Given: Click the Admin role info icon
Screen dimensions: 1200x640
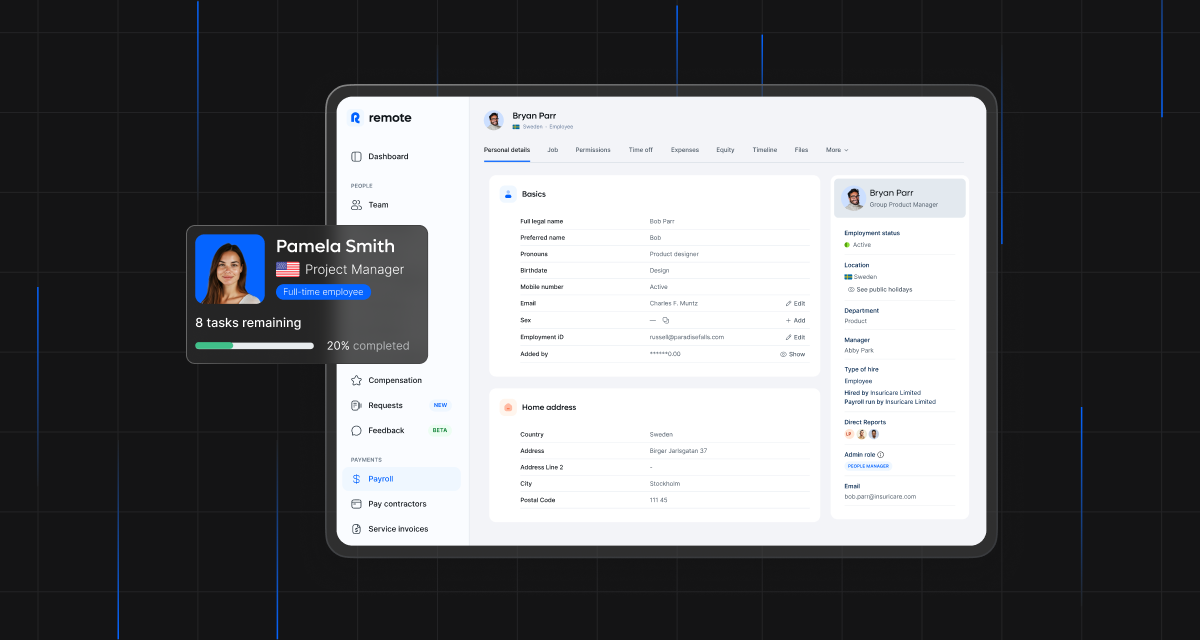Looking at the screenshot, I should pyautogui.click(x=880, y=455).
